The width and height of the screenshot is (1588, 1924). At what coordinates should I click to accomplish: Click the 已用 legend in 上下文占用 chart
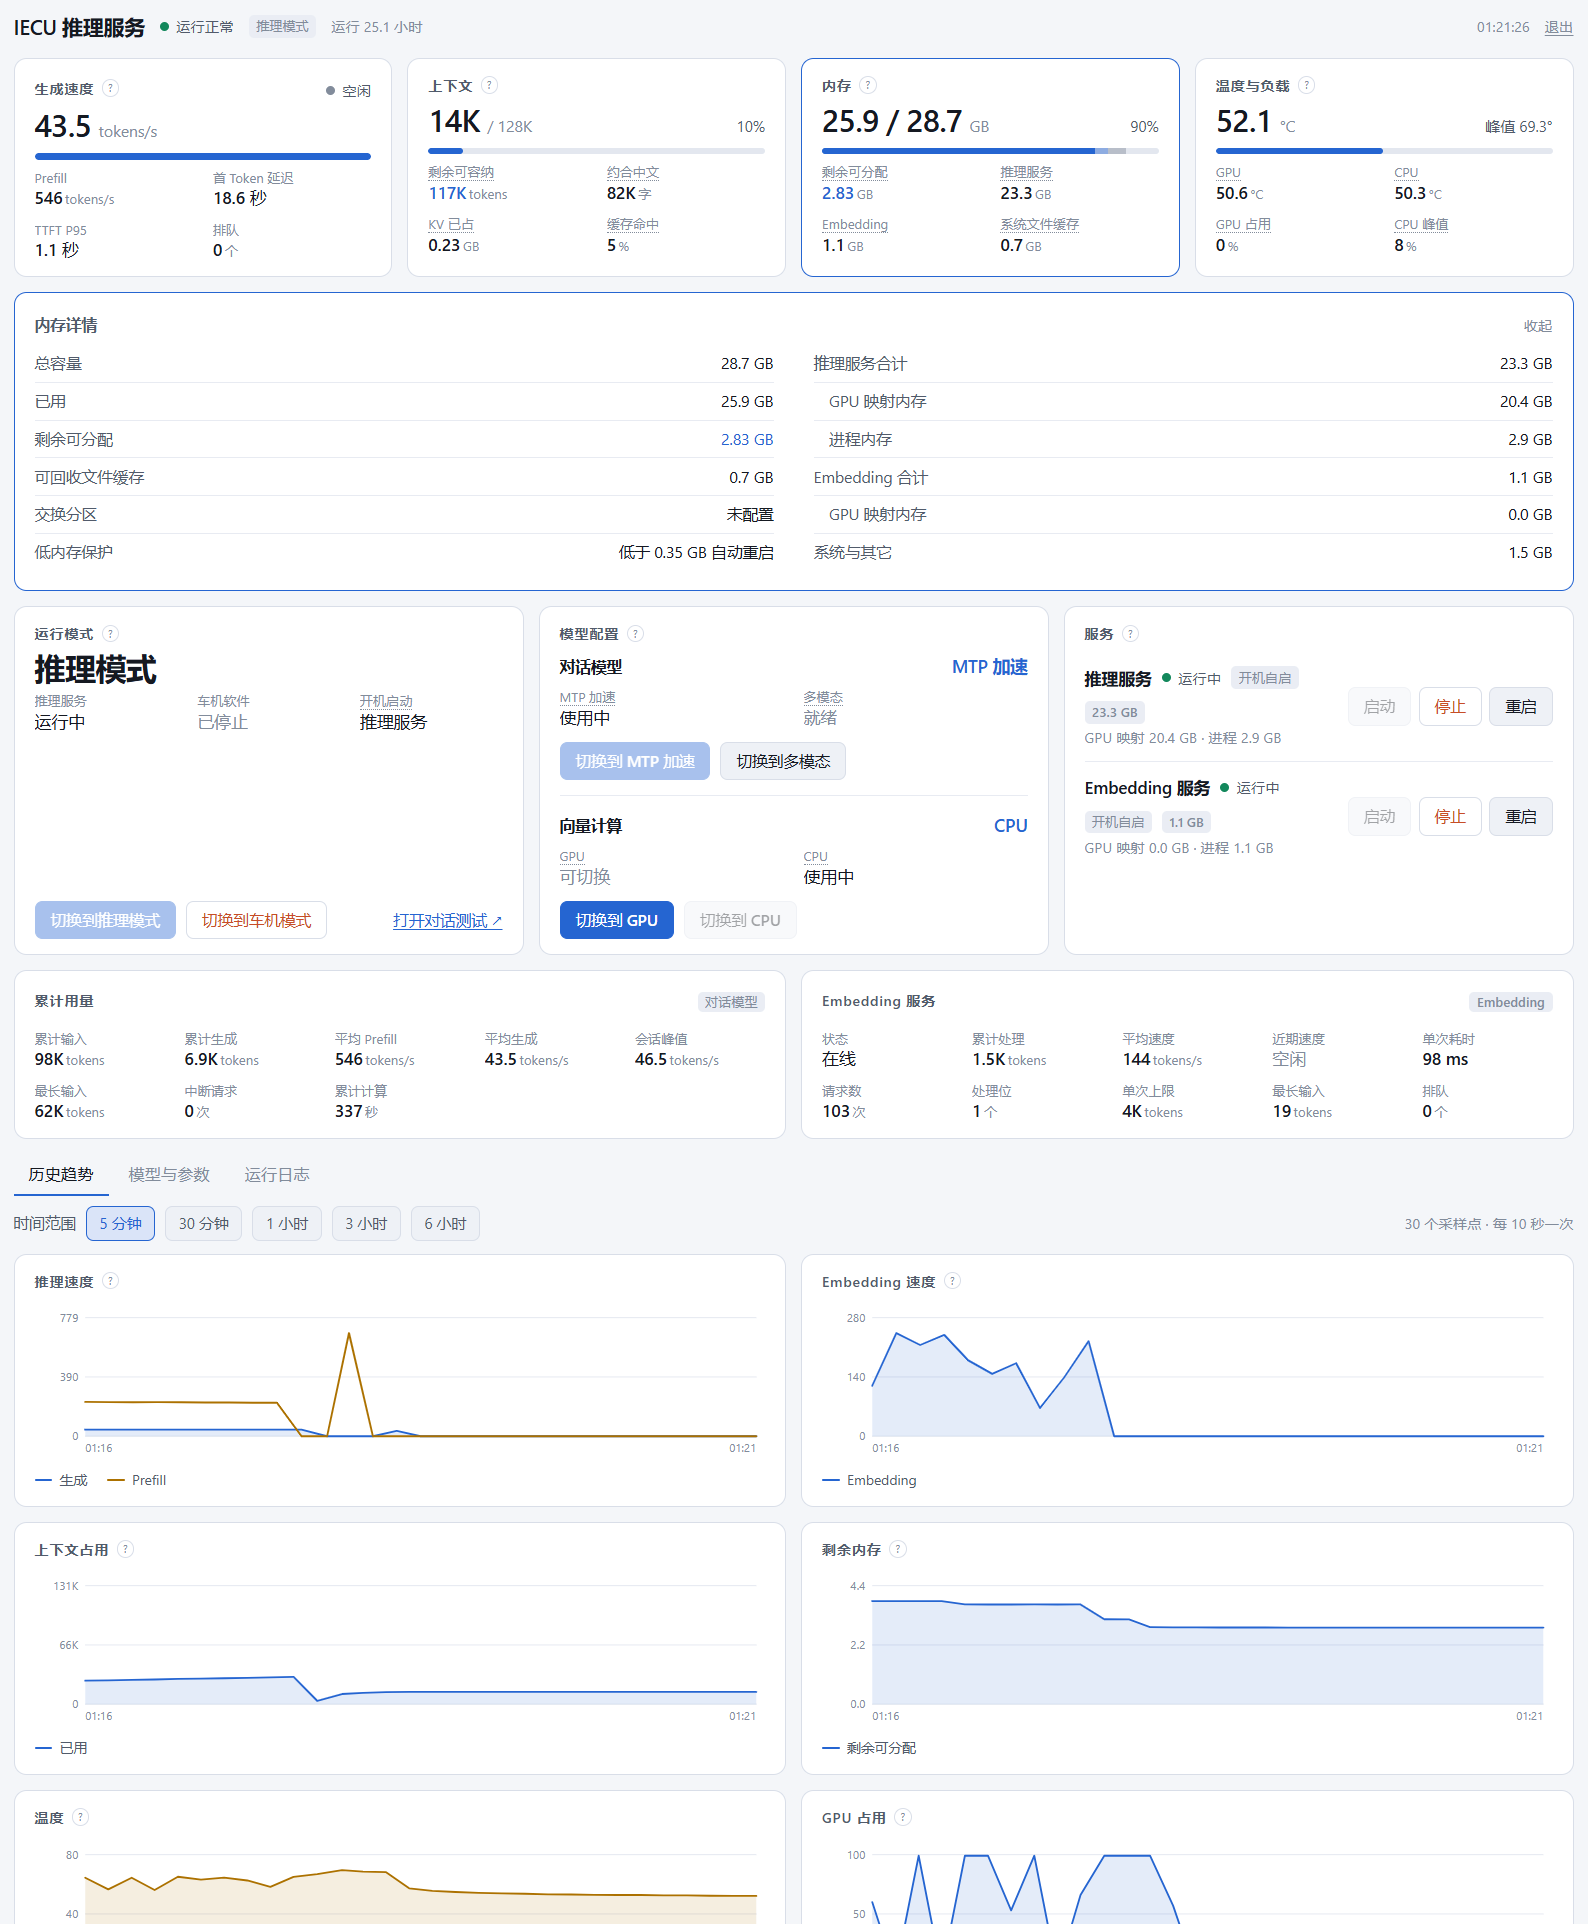click(62, 1748)
